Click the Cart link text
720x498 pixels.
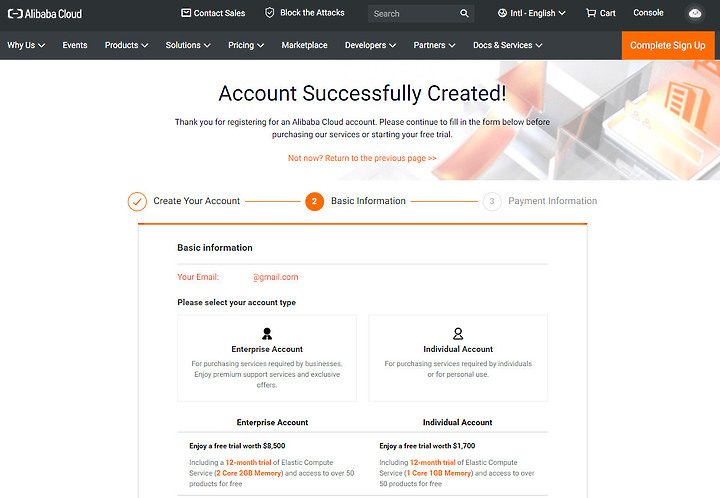coord(607,13)
